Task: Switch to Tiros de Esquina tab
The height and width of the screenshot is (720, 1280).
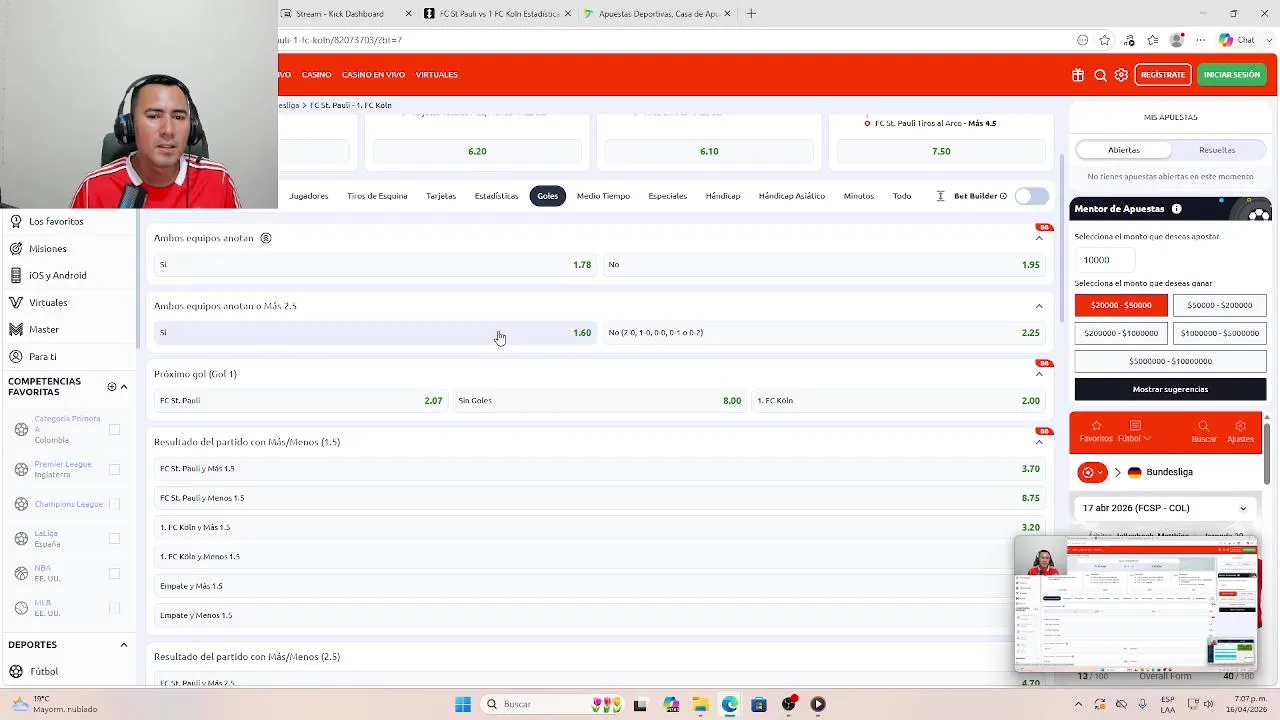Action: click(x=377, y=196)
